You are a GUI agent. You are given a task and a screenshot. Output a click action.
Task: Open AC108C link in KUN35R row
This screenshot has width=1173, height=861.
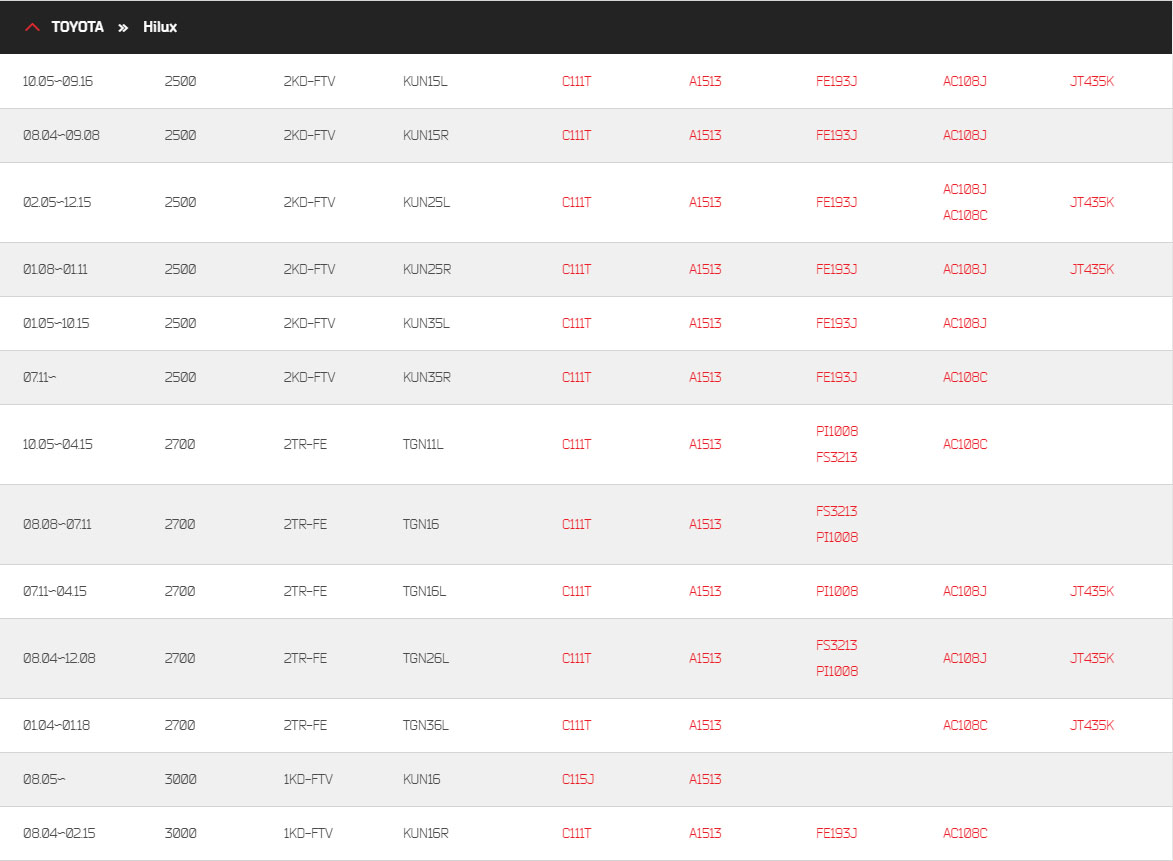(965, 377)
